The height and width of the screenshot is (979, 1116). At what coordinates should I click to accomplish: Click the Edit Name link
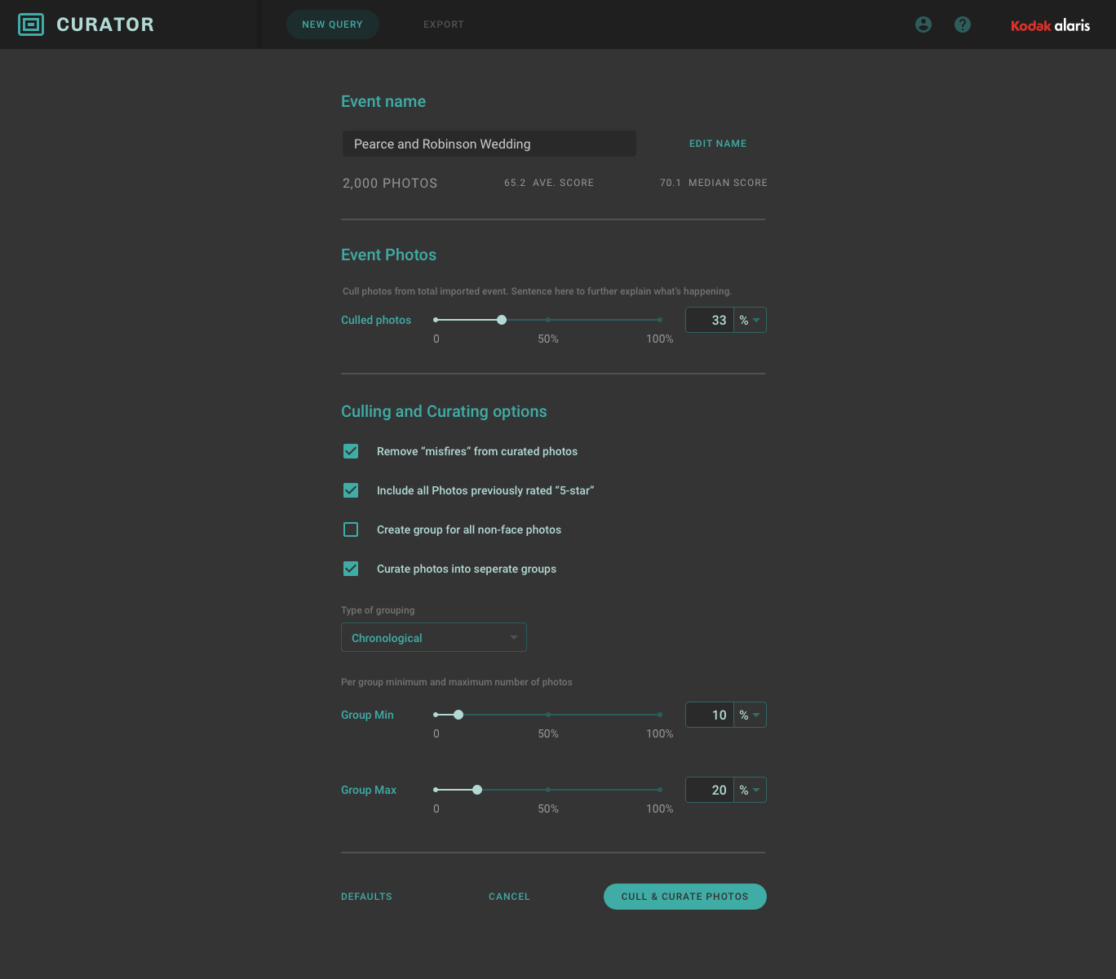(x=717, y=144)
